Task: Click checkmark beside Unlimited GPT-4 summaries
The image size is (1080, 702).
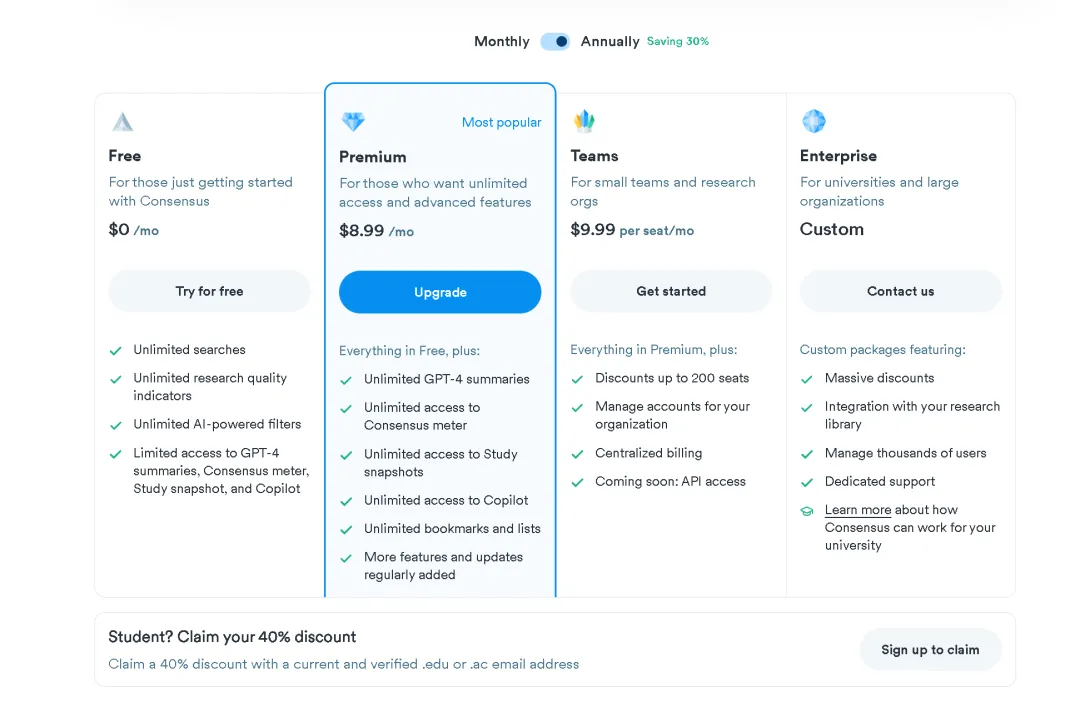Action: point(346,380)
